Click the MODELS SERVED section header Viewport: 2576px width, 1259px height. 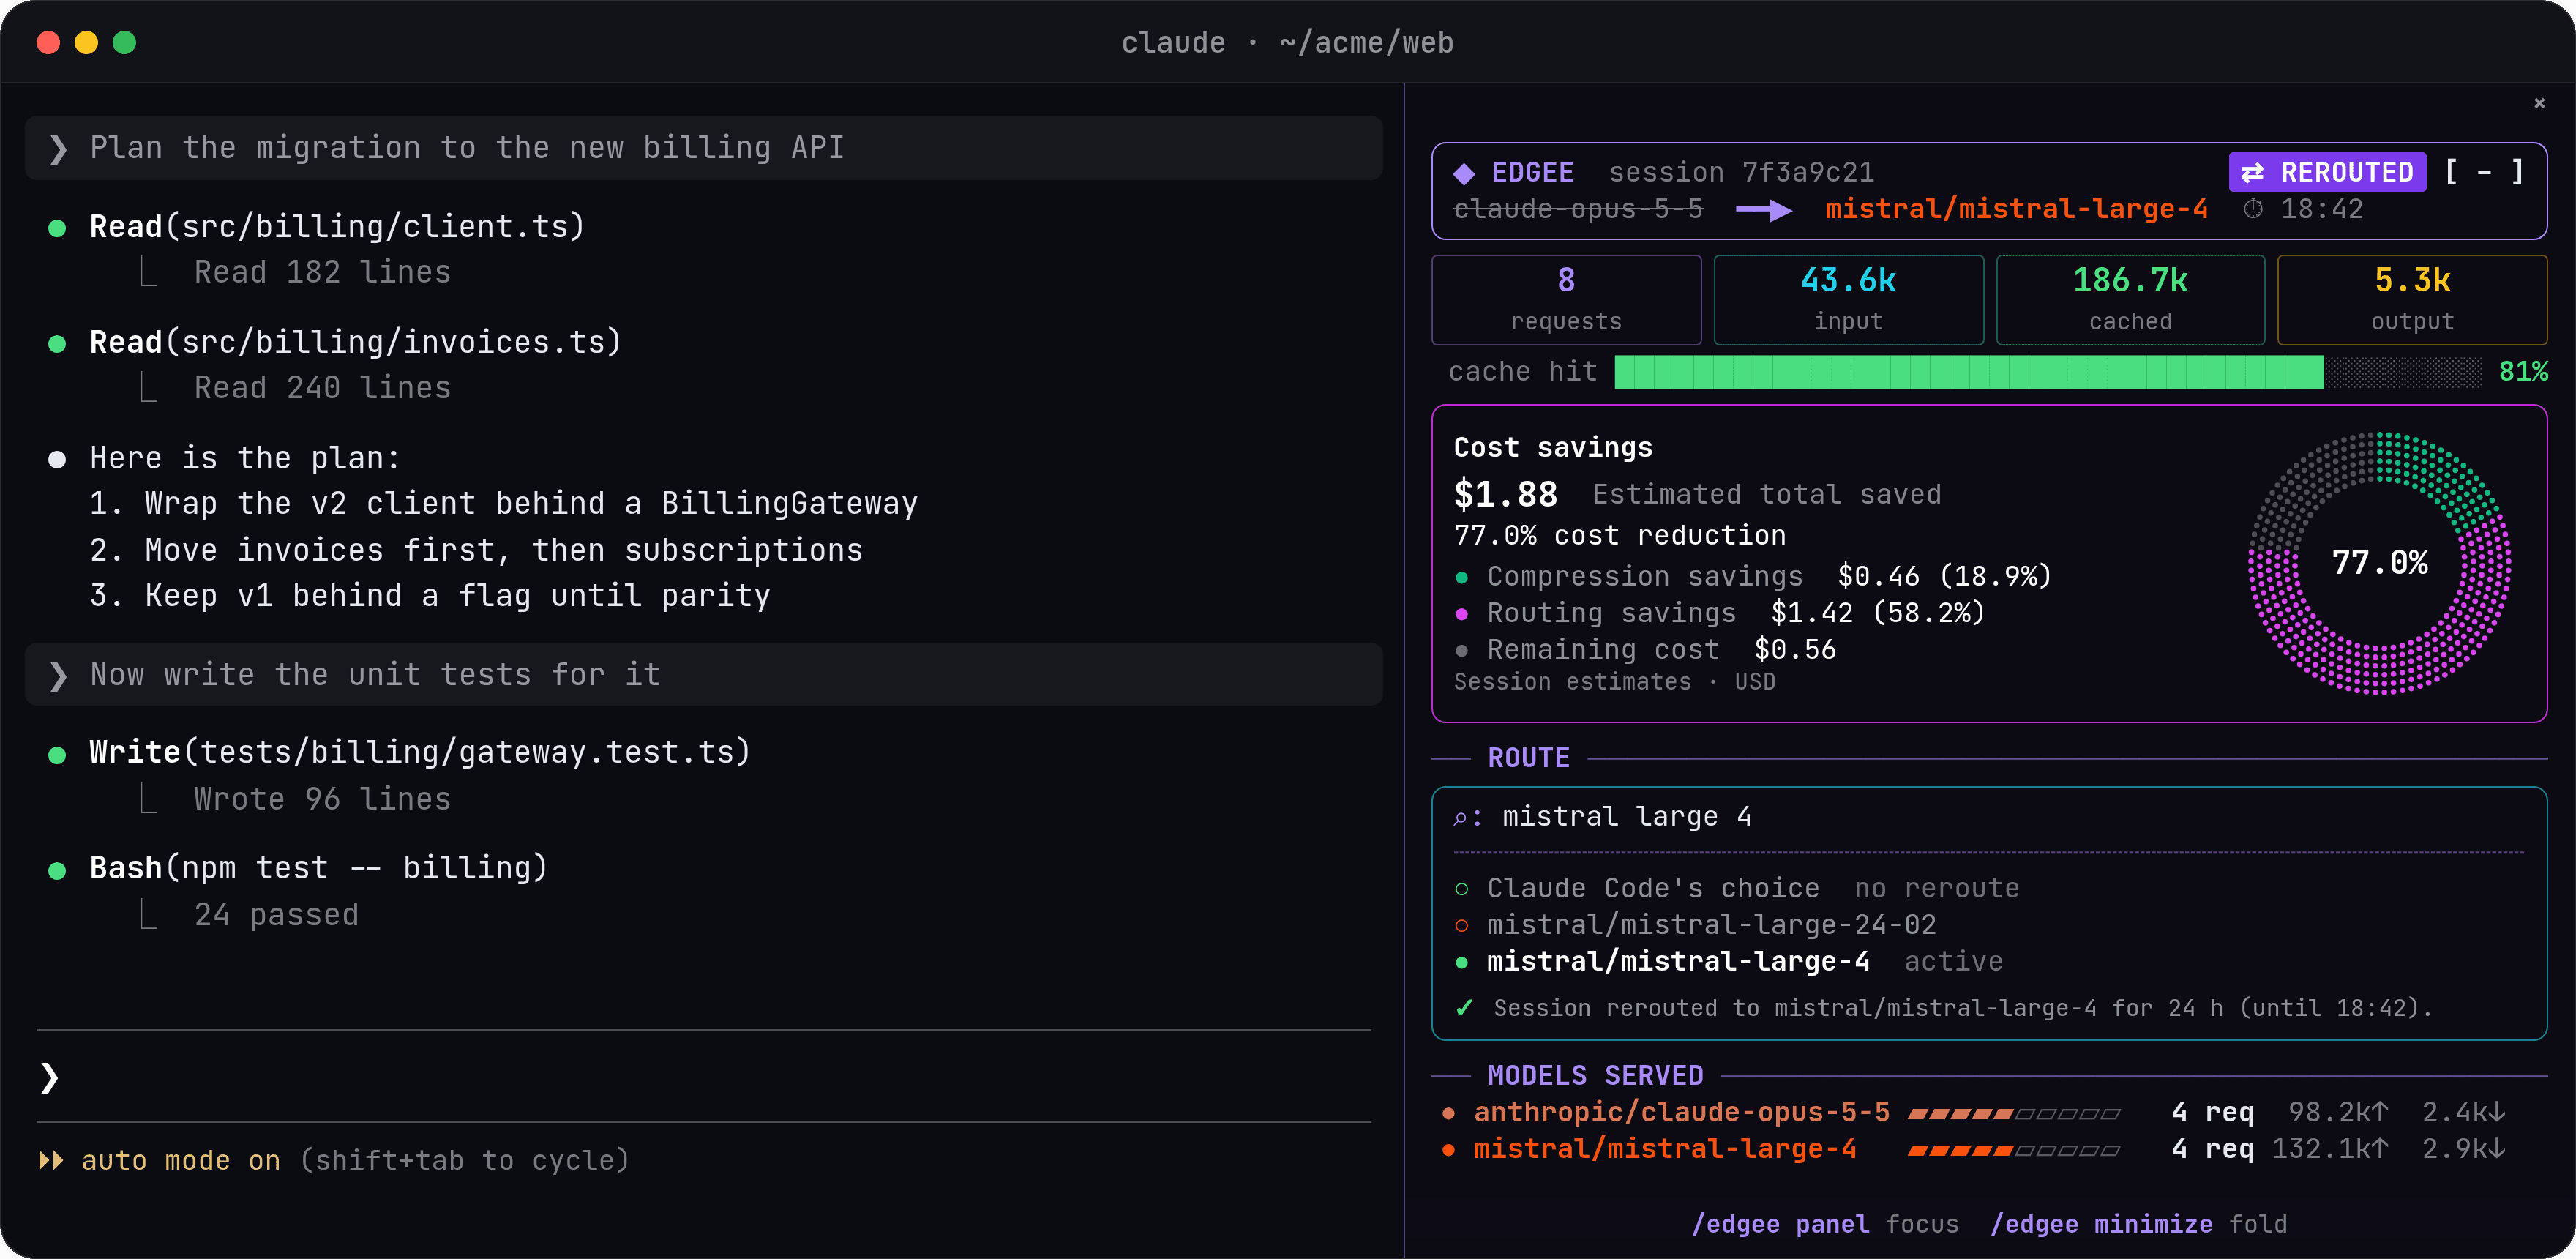click(1595, 1076)
